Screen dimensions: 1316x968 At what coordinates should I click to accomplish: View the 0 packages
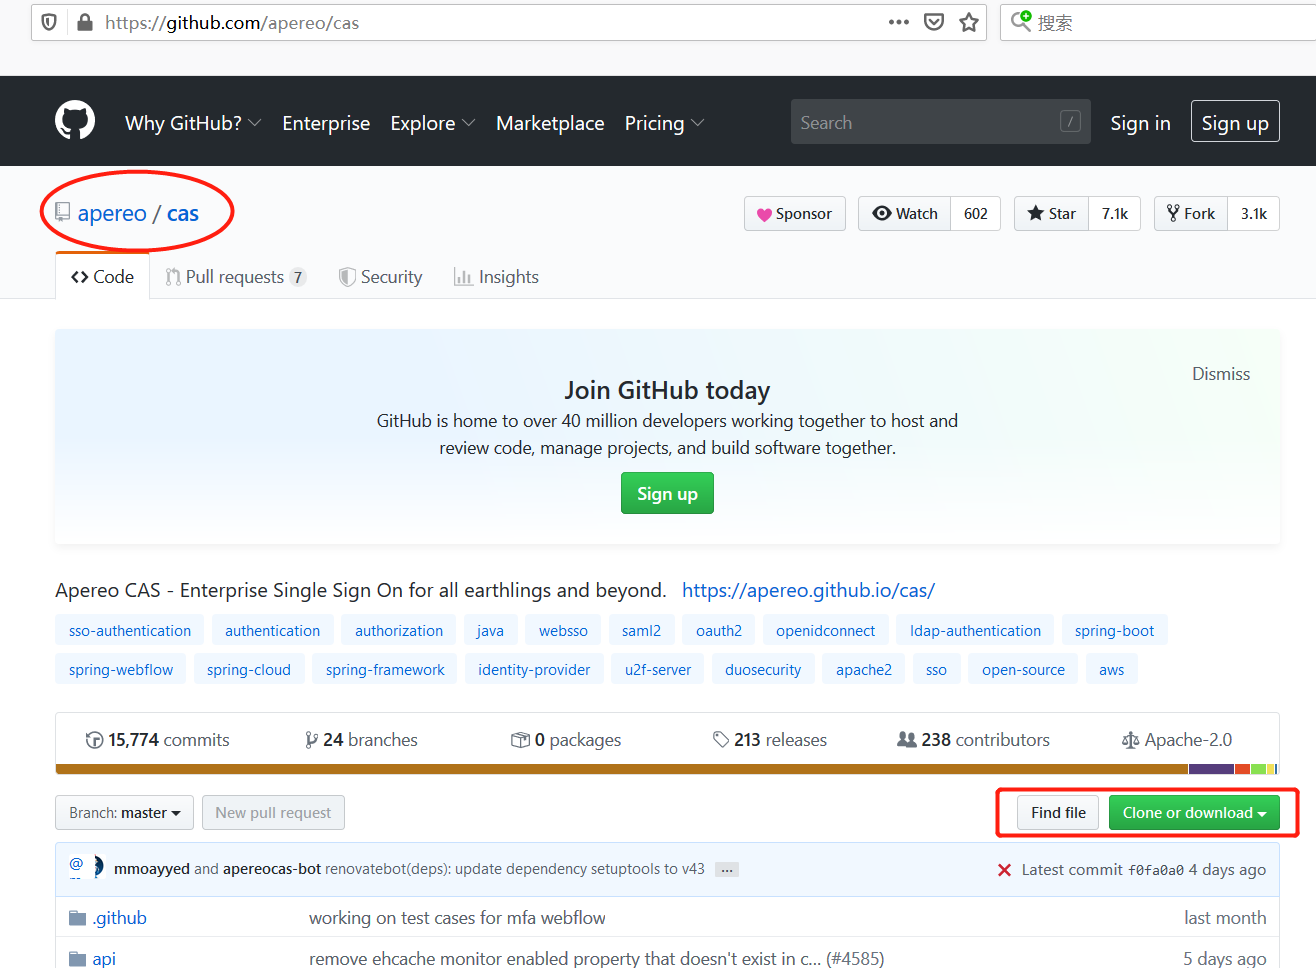(566, 740)
